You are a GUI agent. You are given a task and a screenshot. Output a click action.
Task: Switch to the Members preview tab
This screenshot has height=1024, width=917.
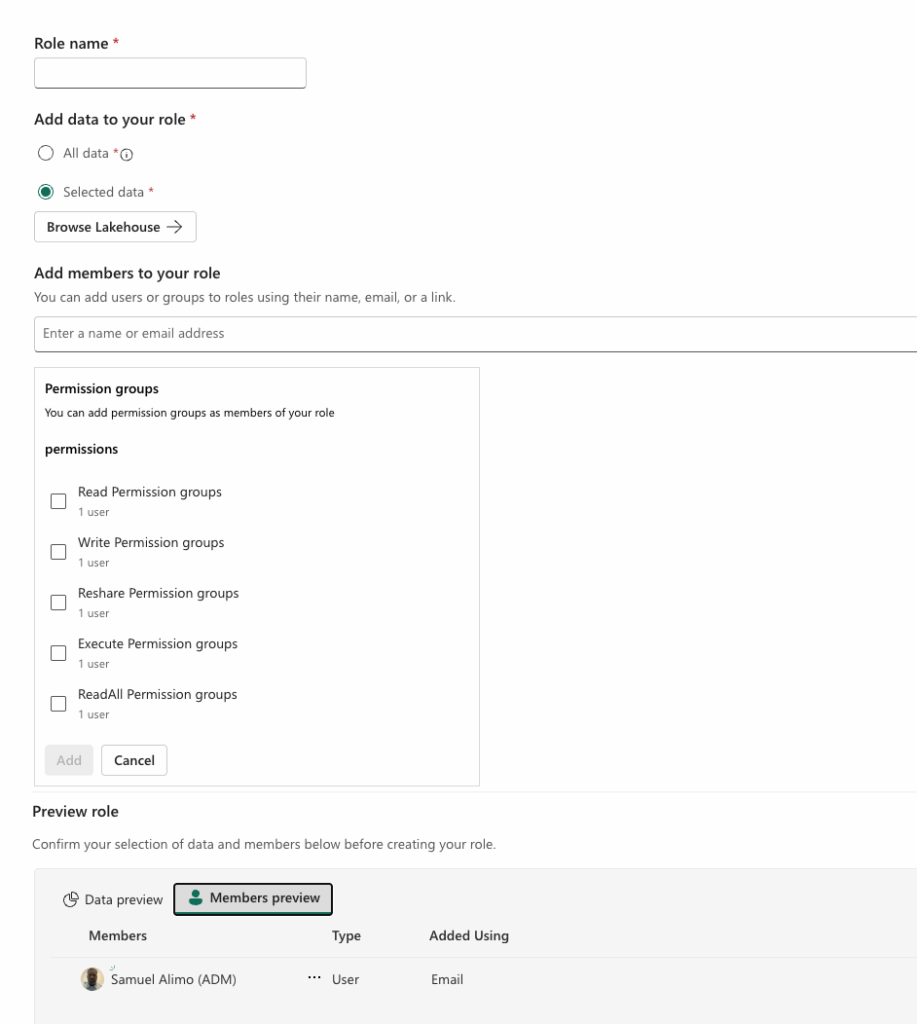tap(253, 899)
